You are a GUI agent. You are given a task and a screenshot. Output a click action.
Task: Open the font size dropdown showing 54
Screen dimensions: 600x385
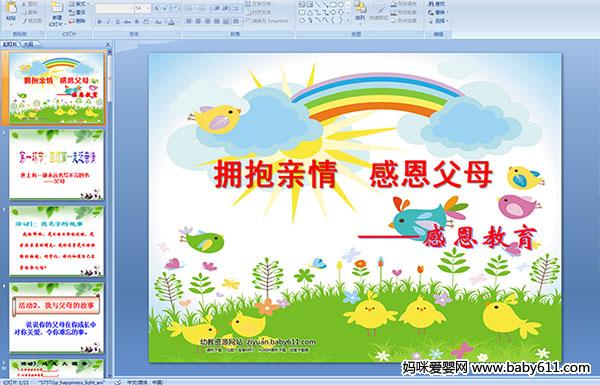[142, 8]
